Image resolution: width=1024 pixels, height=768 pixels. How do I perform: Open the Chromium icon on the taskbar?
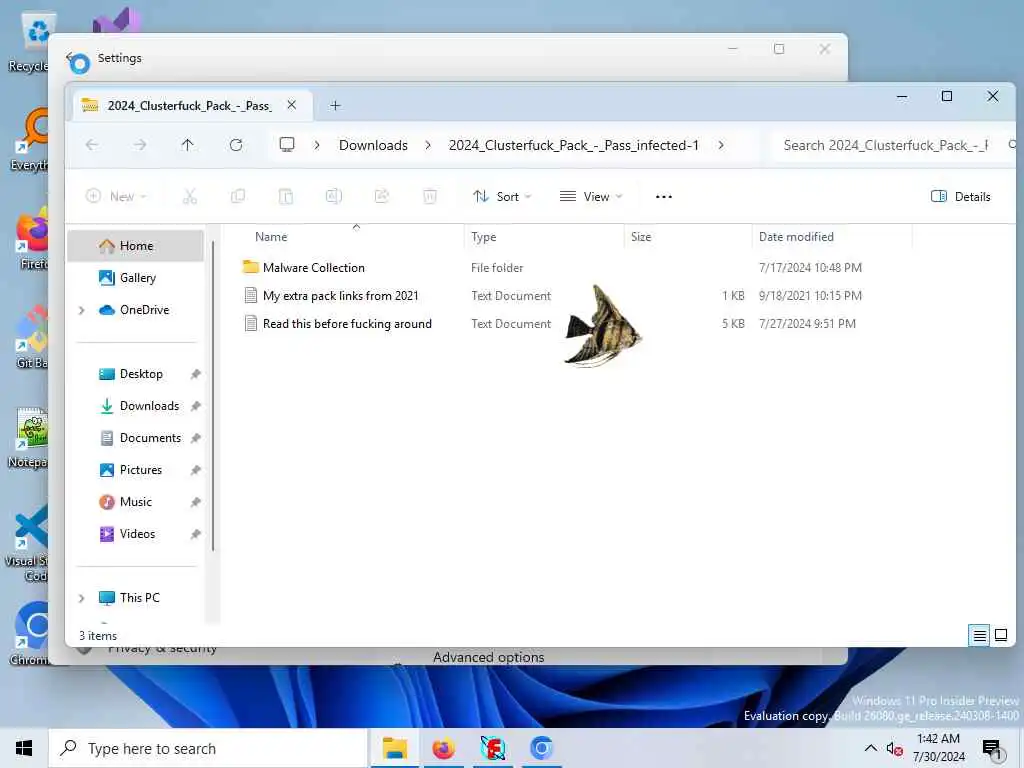[x=541, y=748]
